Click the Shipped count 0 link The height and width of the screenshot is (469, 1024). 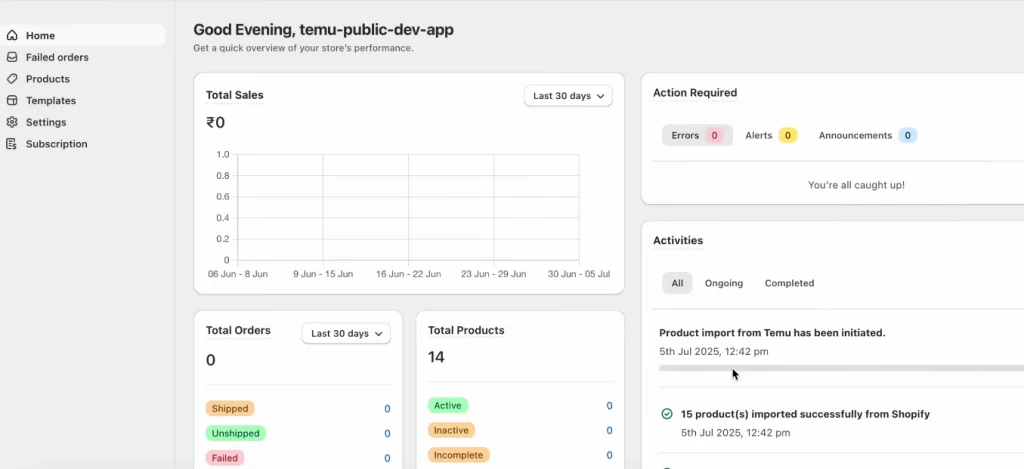pos(387,409)
